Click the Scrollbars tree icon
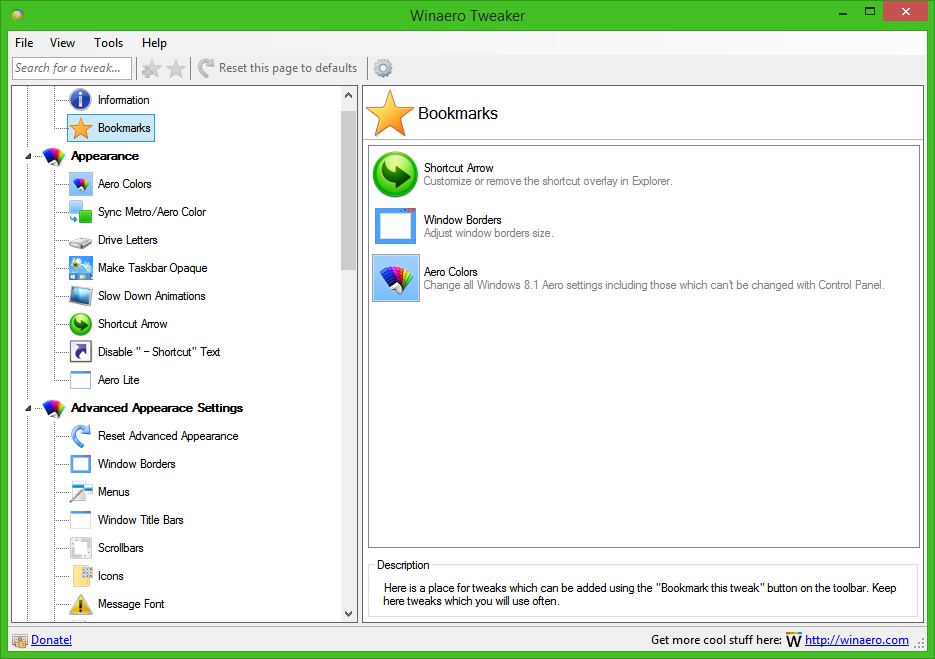Viewport: 935px width, 659px height. tap(81, 548)
